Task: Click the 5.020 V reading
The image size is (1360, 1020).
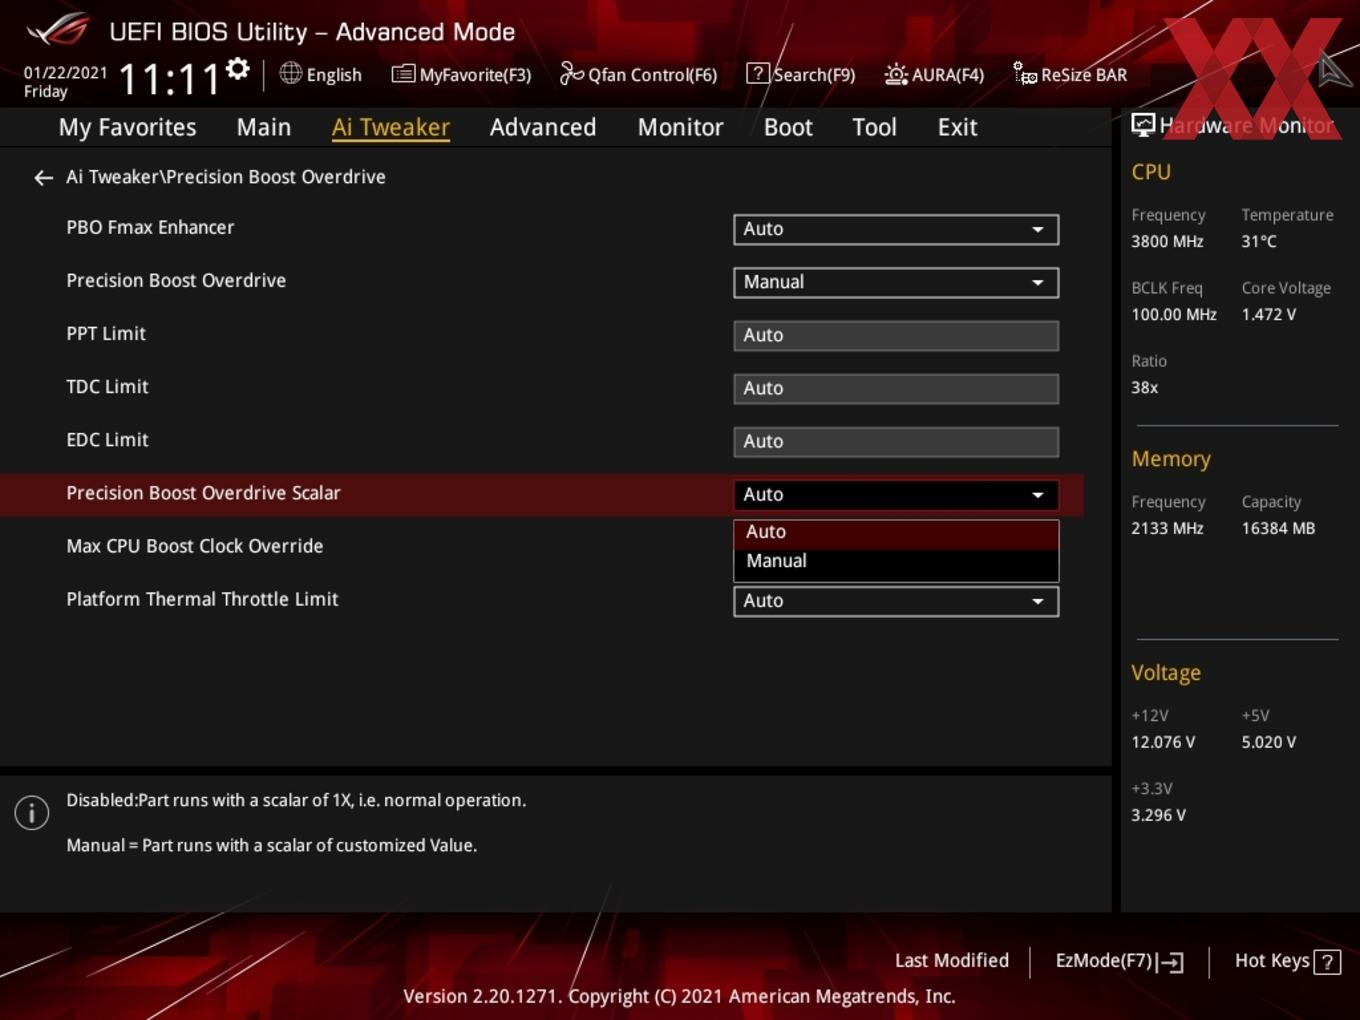Action: click(x=1269, y=743)
